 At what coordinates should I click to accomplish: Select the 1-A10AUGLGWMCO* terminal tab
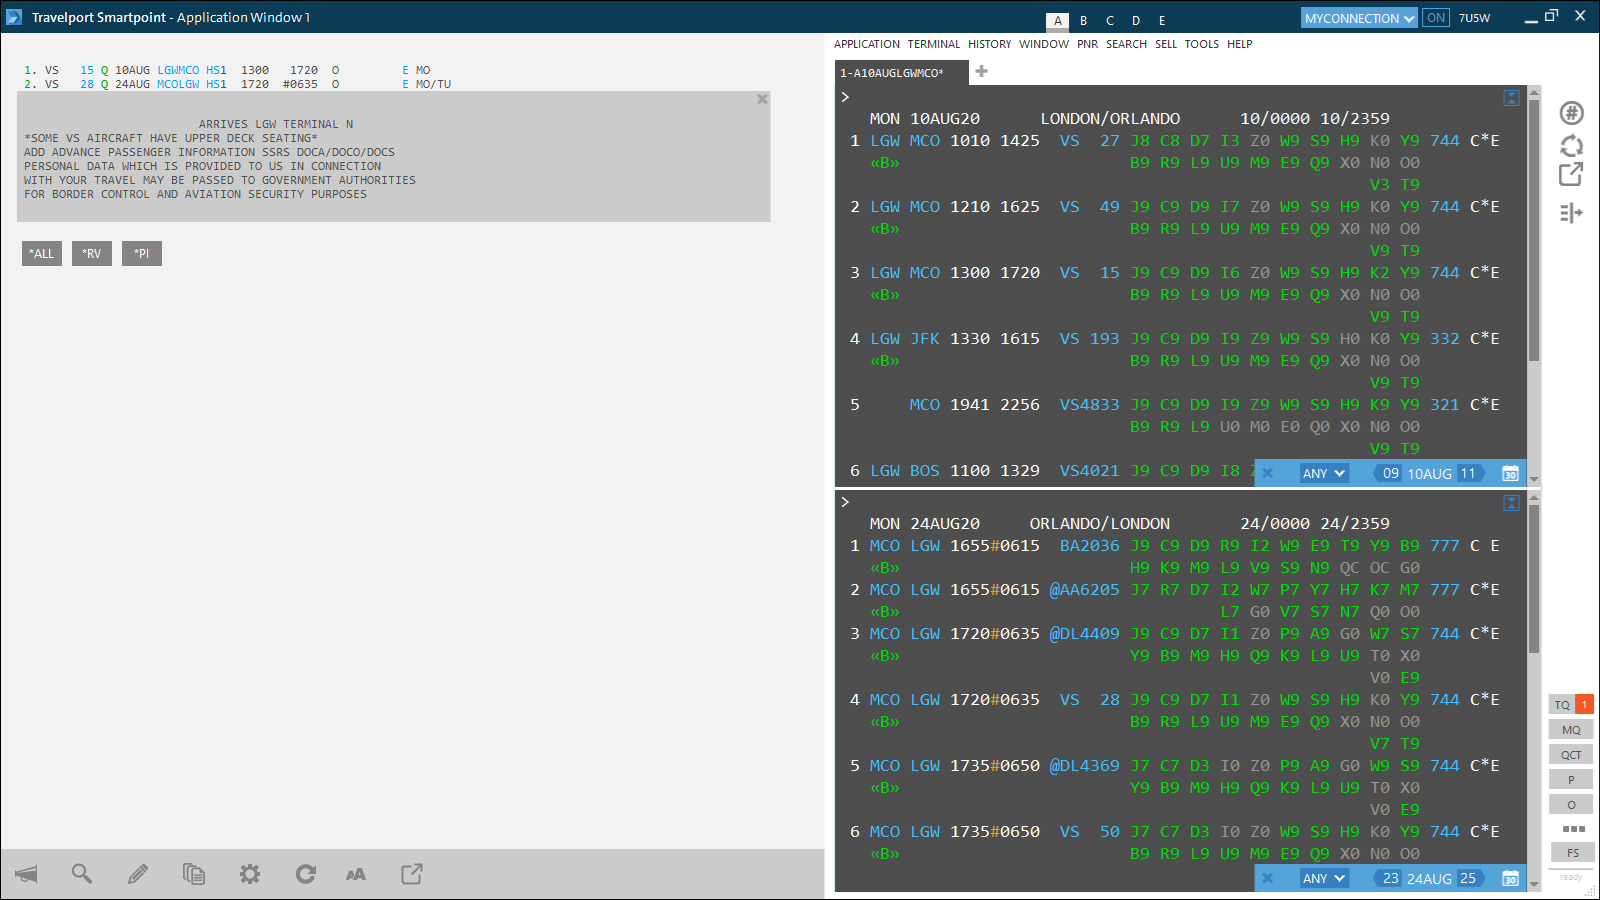click(902, 73)
